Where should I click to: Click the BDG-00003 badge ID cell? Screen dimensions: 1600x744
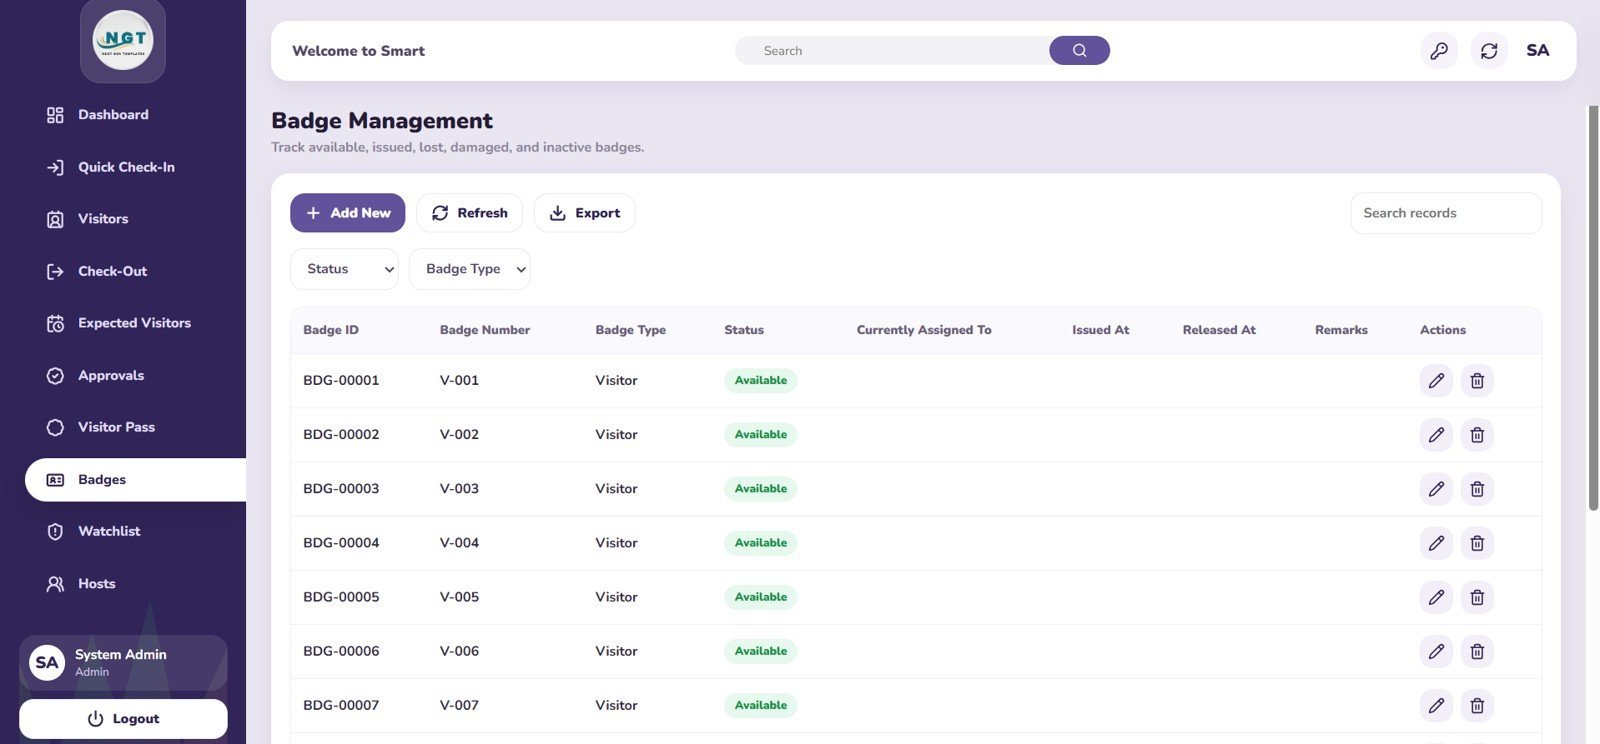[341, 489]
